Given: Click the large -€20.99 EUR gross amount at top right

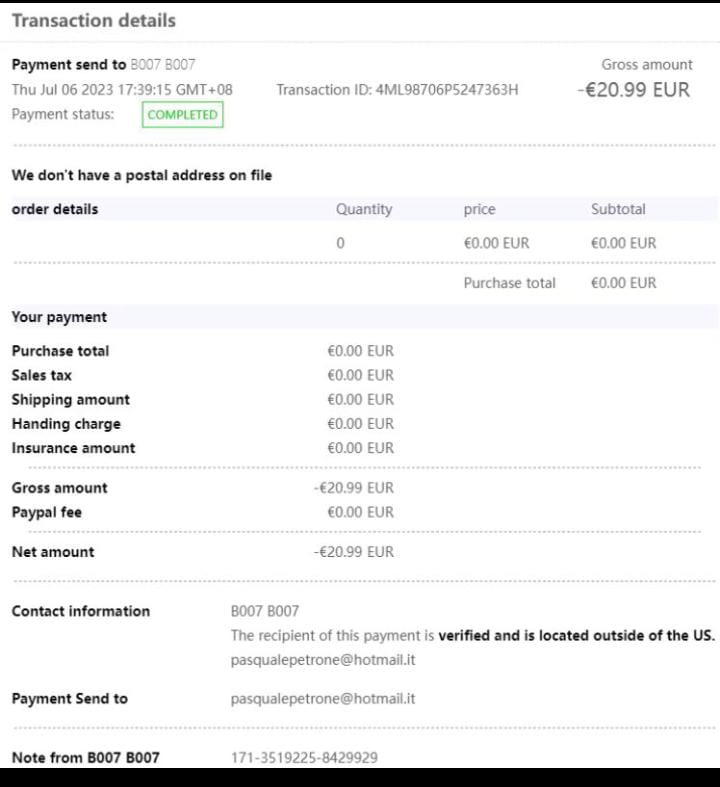Looking at the screenshot, I should [634, 90].
